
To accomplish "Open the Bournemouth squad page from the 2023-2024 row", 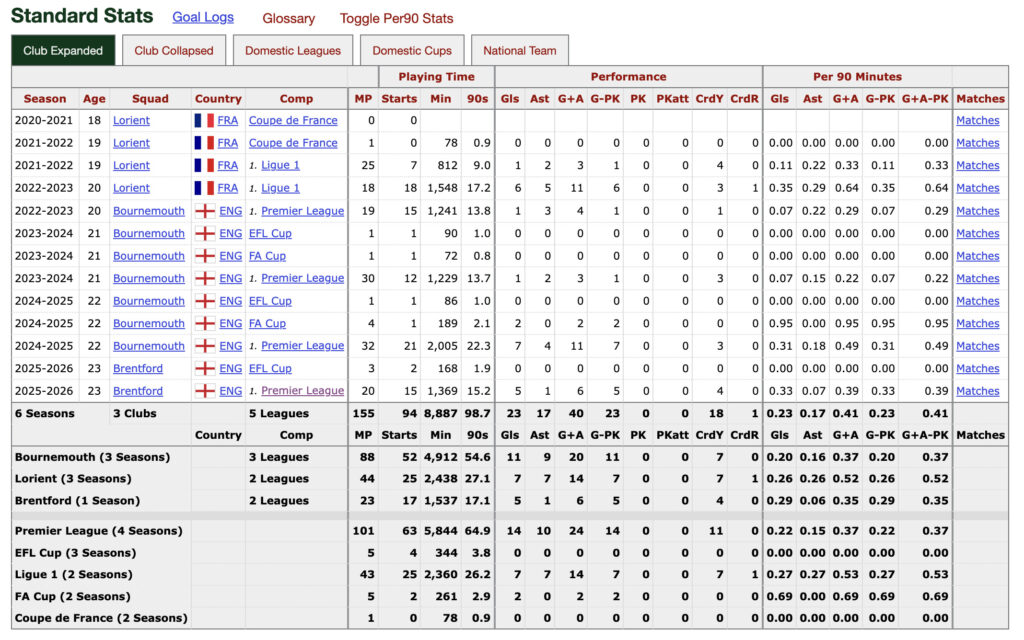I will click(148, 233).
